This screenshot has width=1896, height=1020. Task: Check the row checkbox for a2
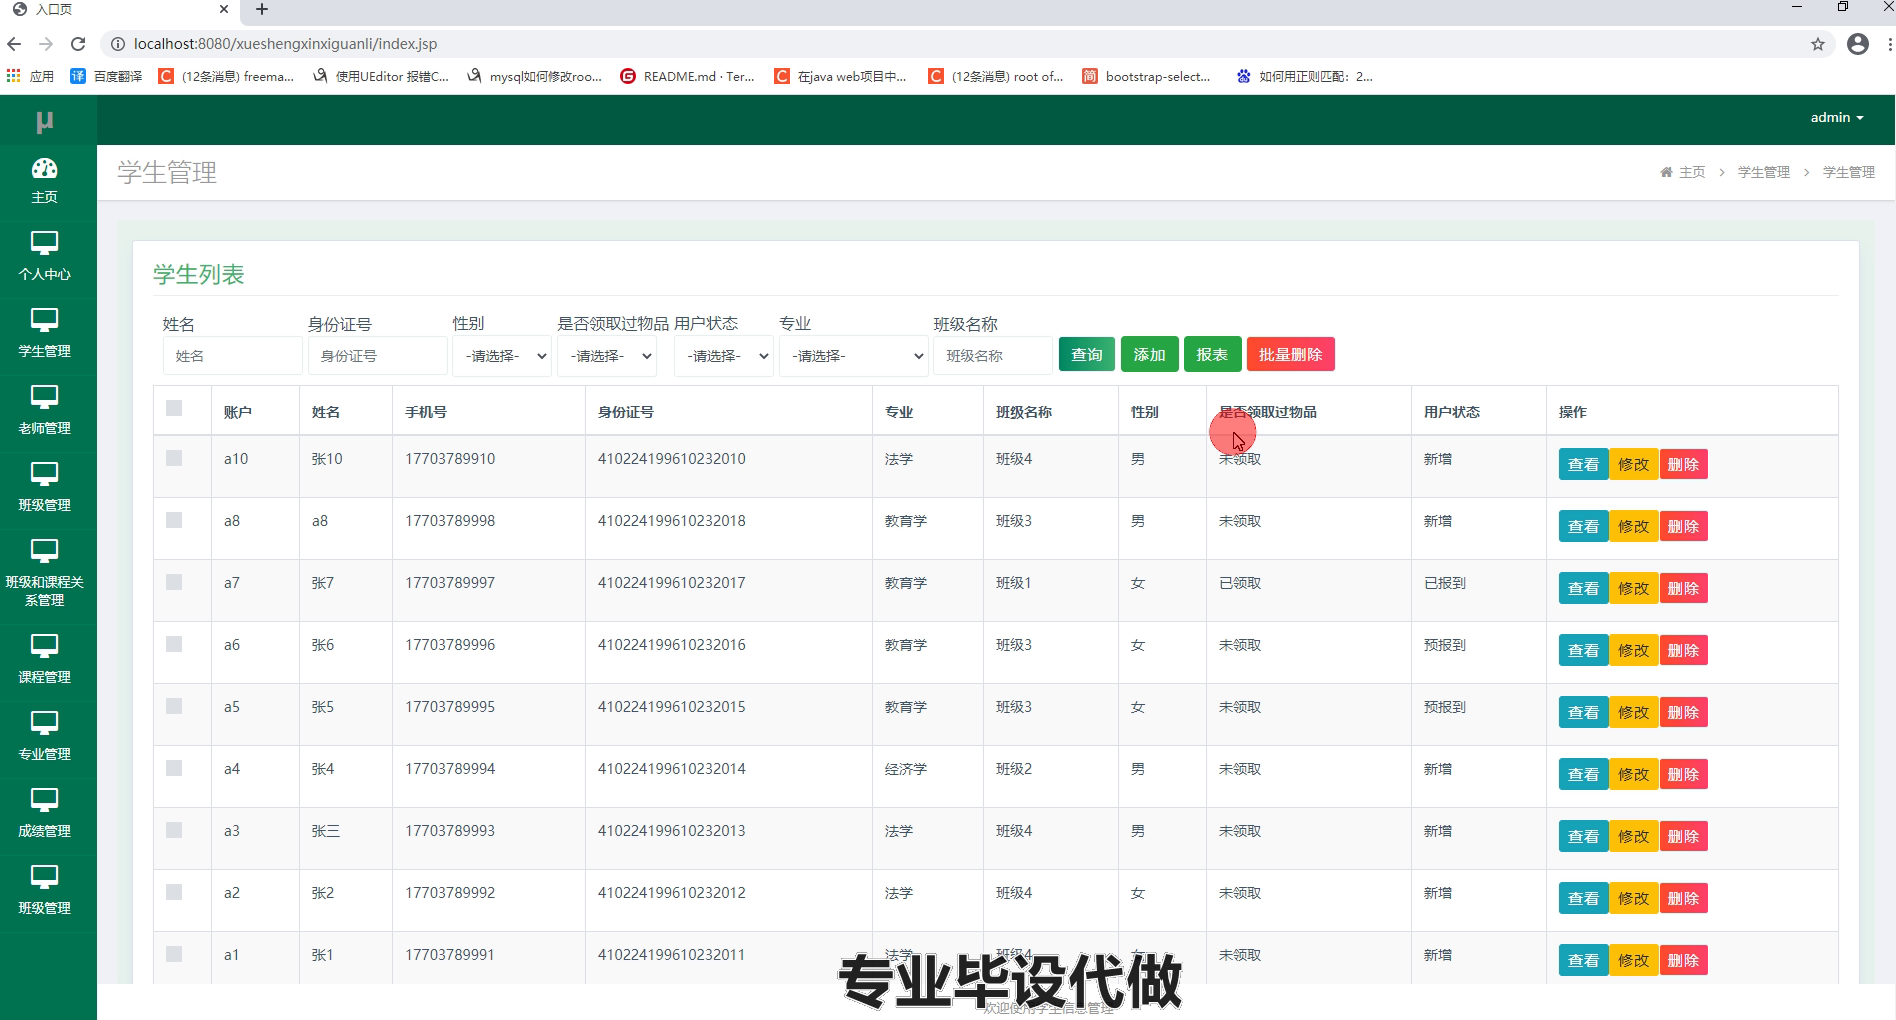[x=174, y=892]
